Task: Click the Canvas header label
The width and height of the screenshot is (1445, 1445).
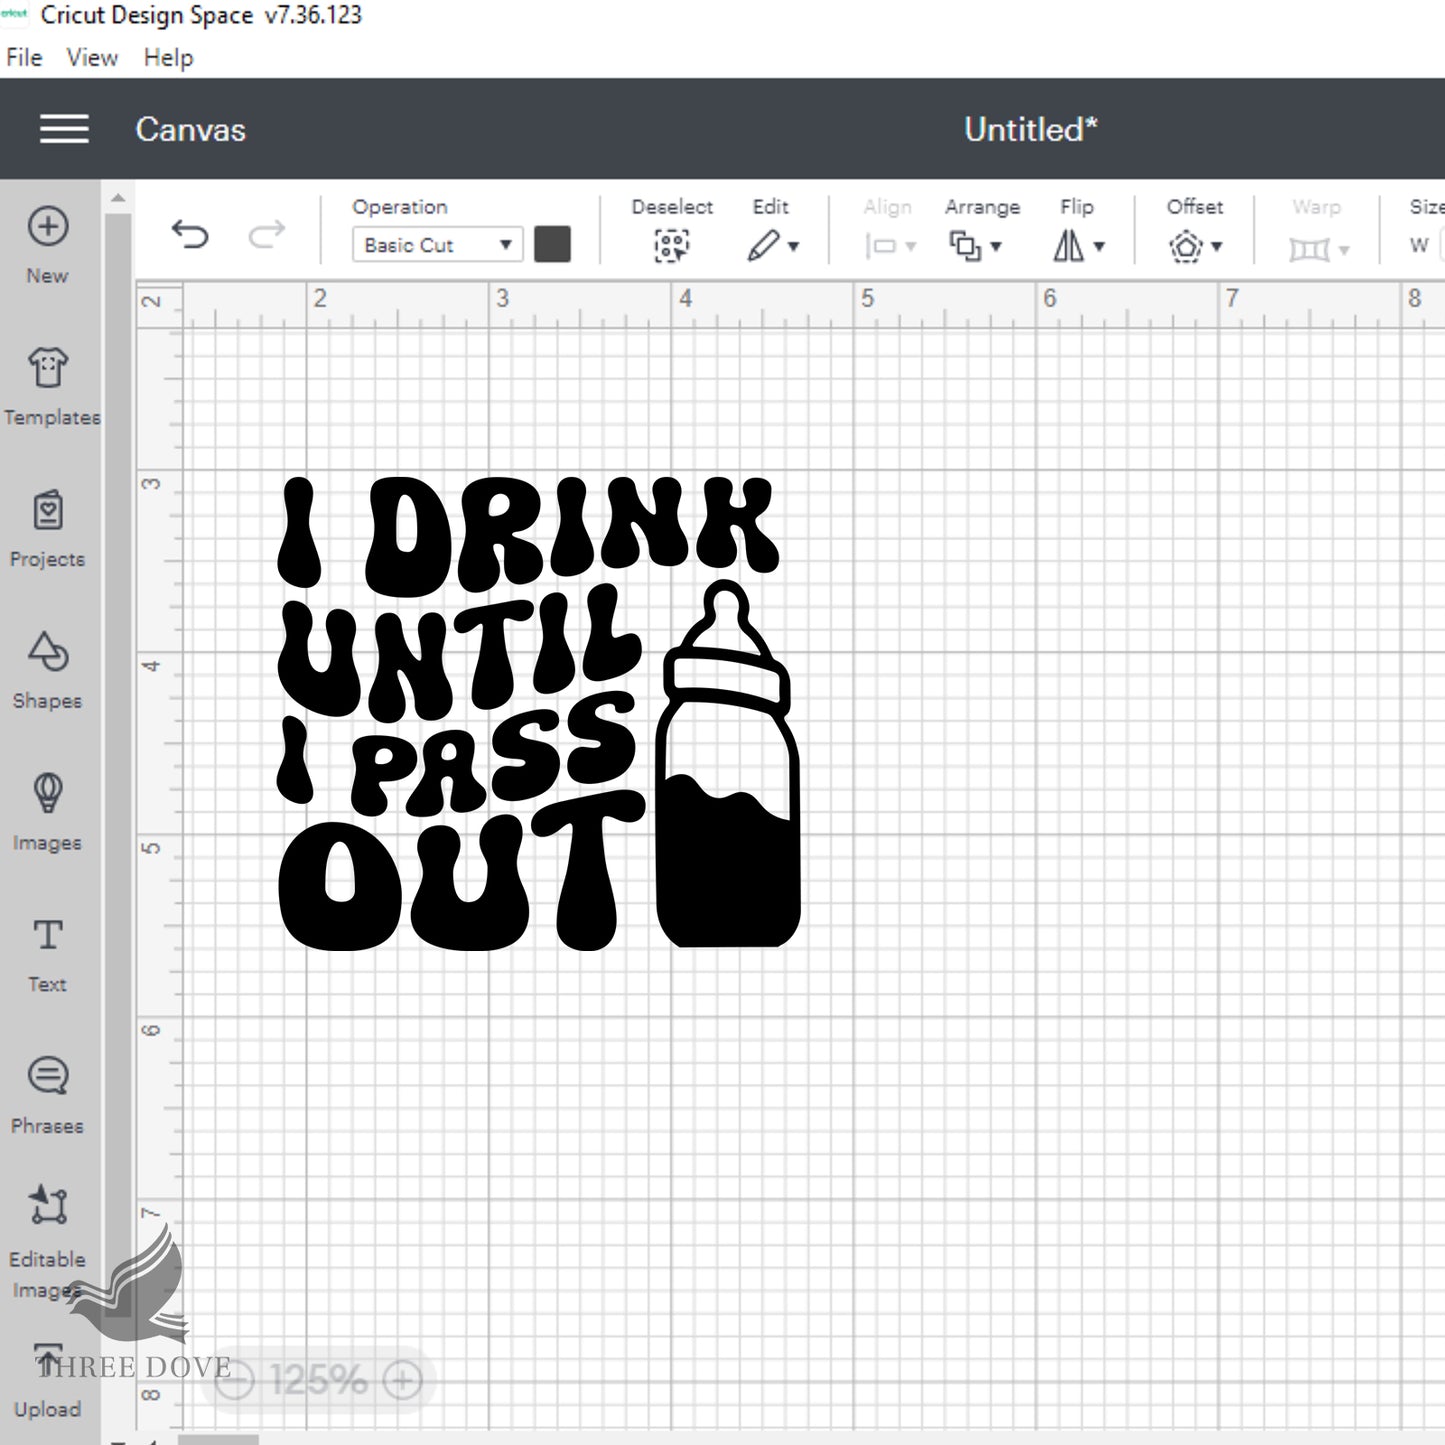Action: 190,129
